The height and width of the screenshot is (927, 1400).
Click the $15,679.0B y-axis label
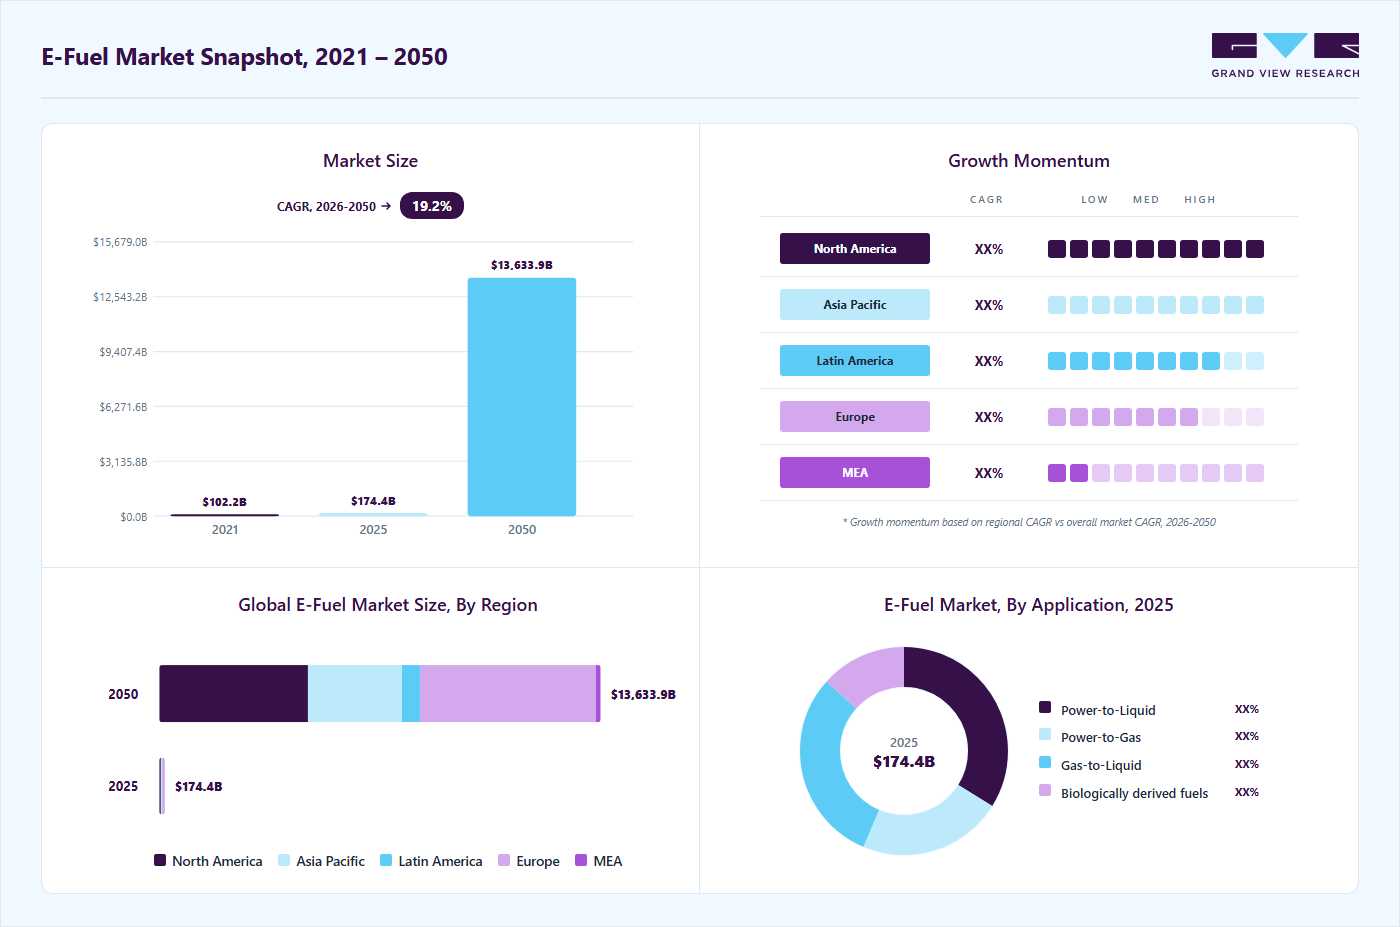pos(120,242)
